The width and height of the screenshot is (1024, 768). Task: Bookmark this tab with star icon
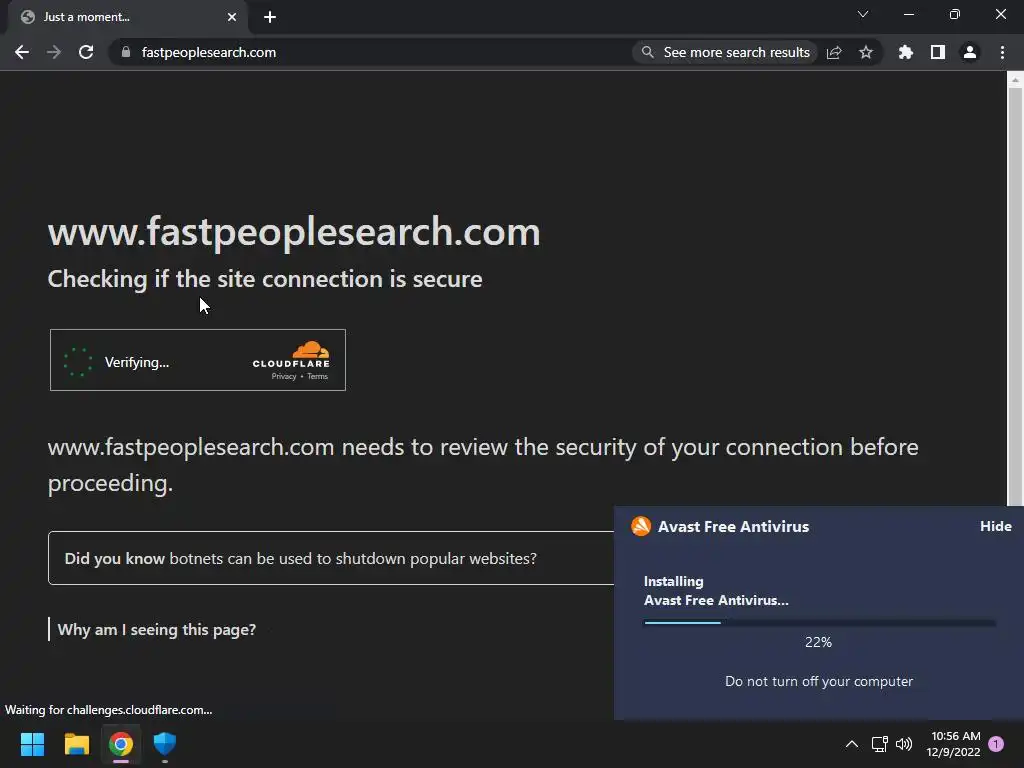pos(866,52)
